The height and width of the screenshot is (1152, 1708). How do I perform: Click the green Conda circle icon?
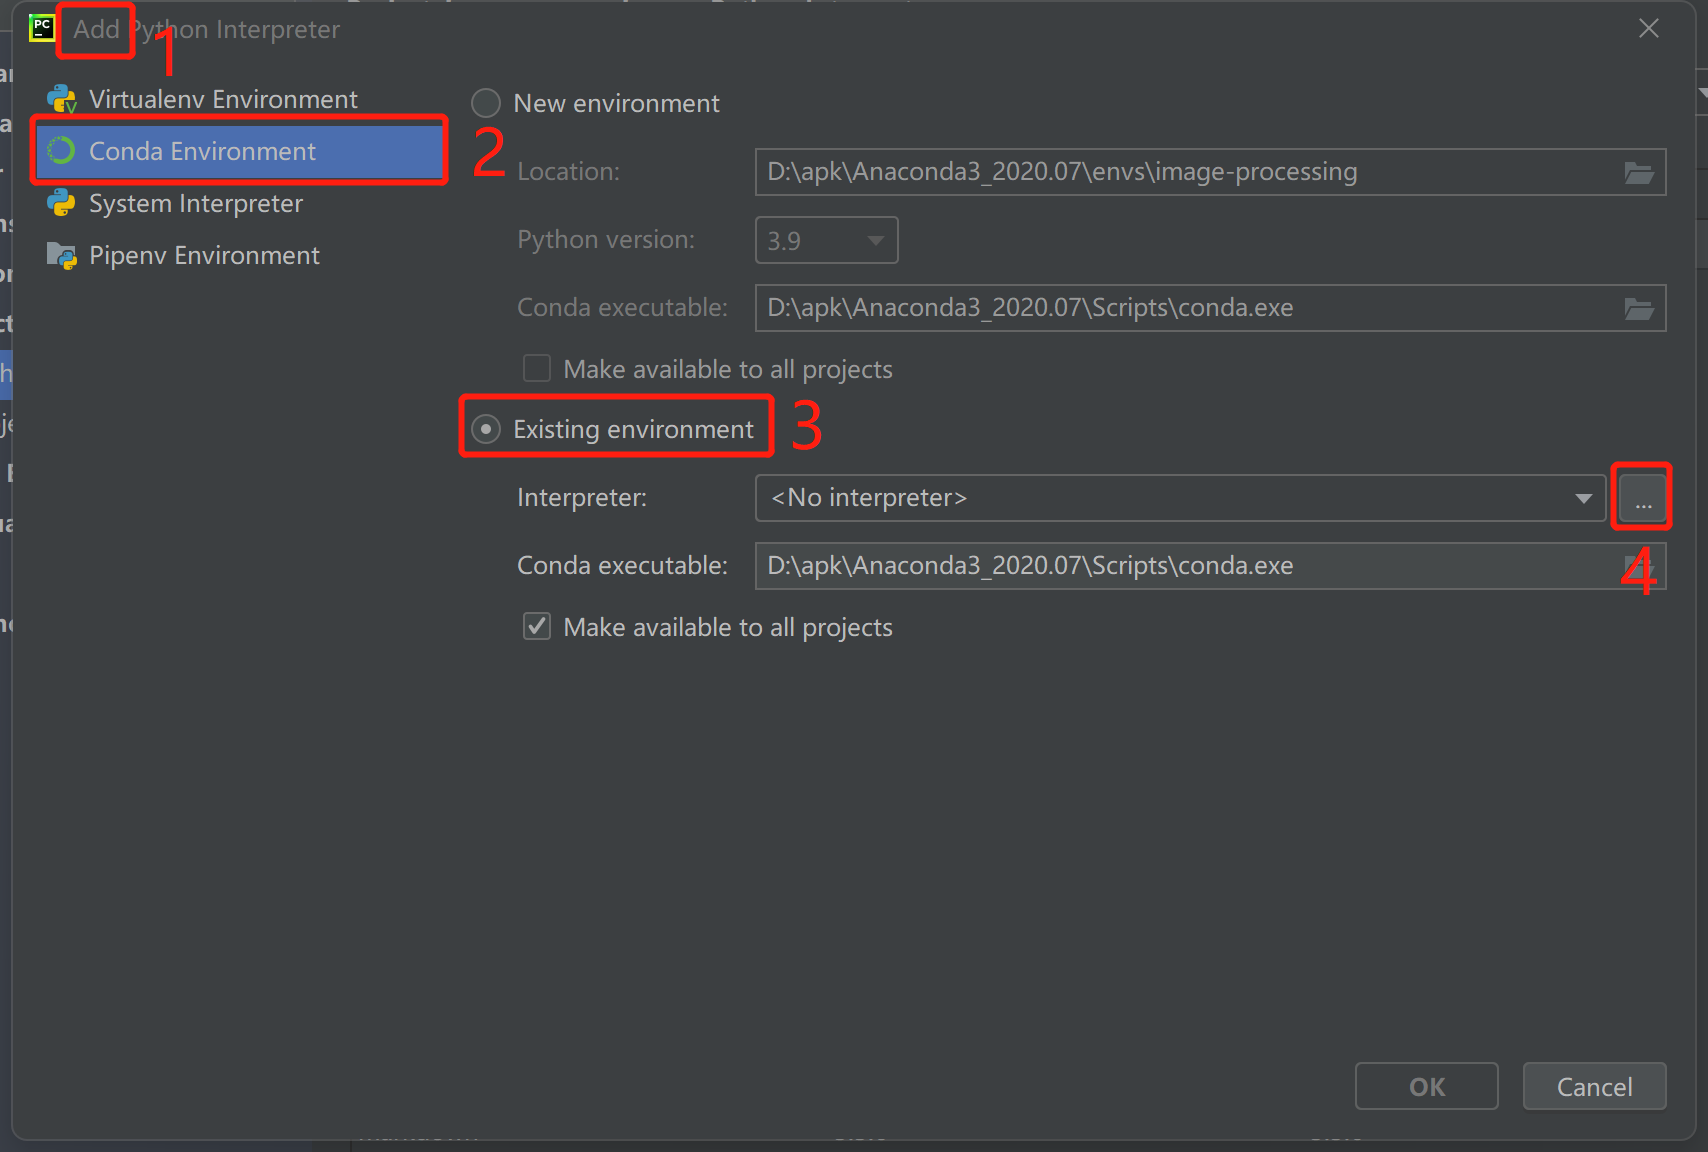coord(62,151)
